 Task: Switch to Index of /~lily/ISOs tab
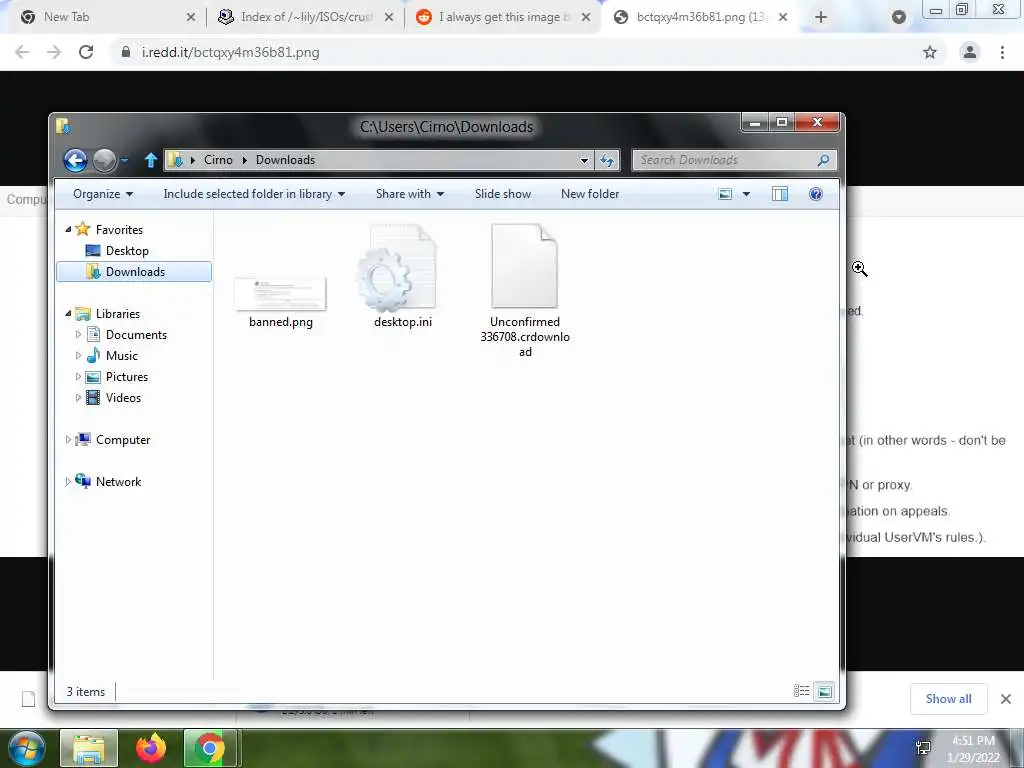pos(307,17)
